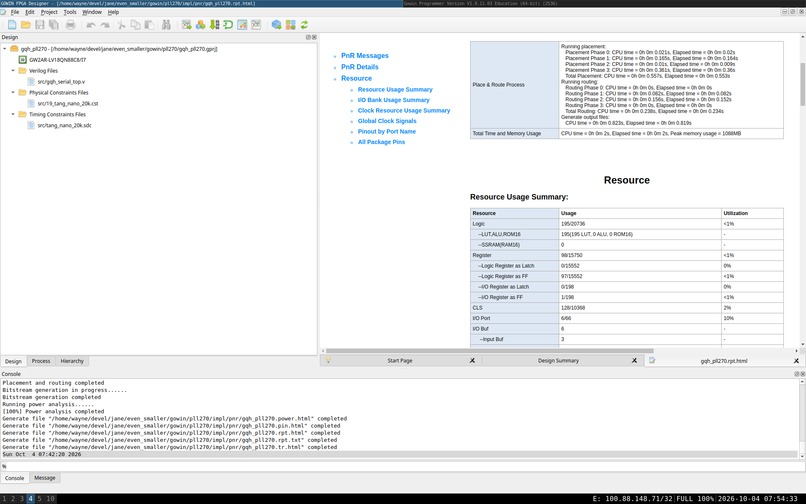Close the Console panel with its X icon

pos(802,374)
